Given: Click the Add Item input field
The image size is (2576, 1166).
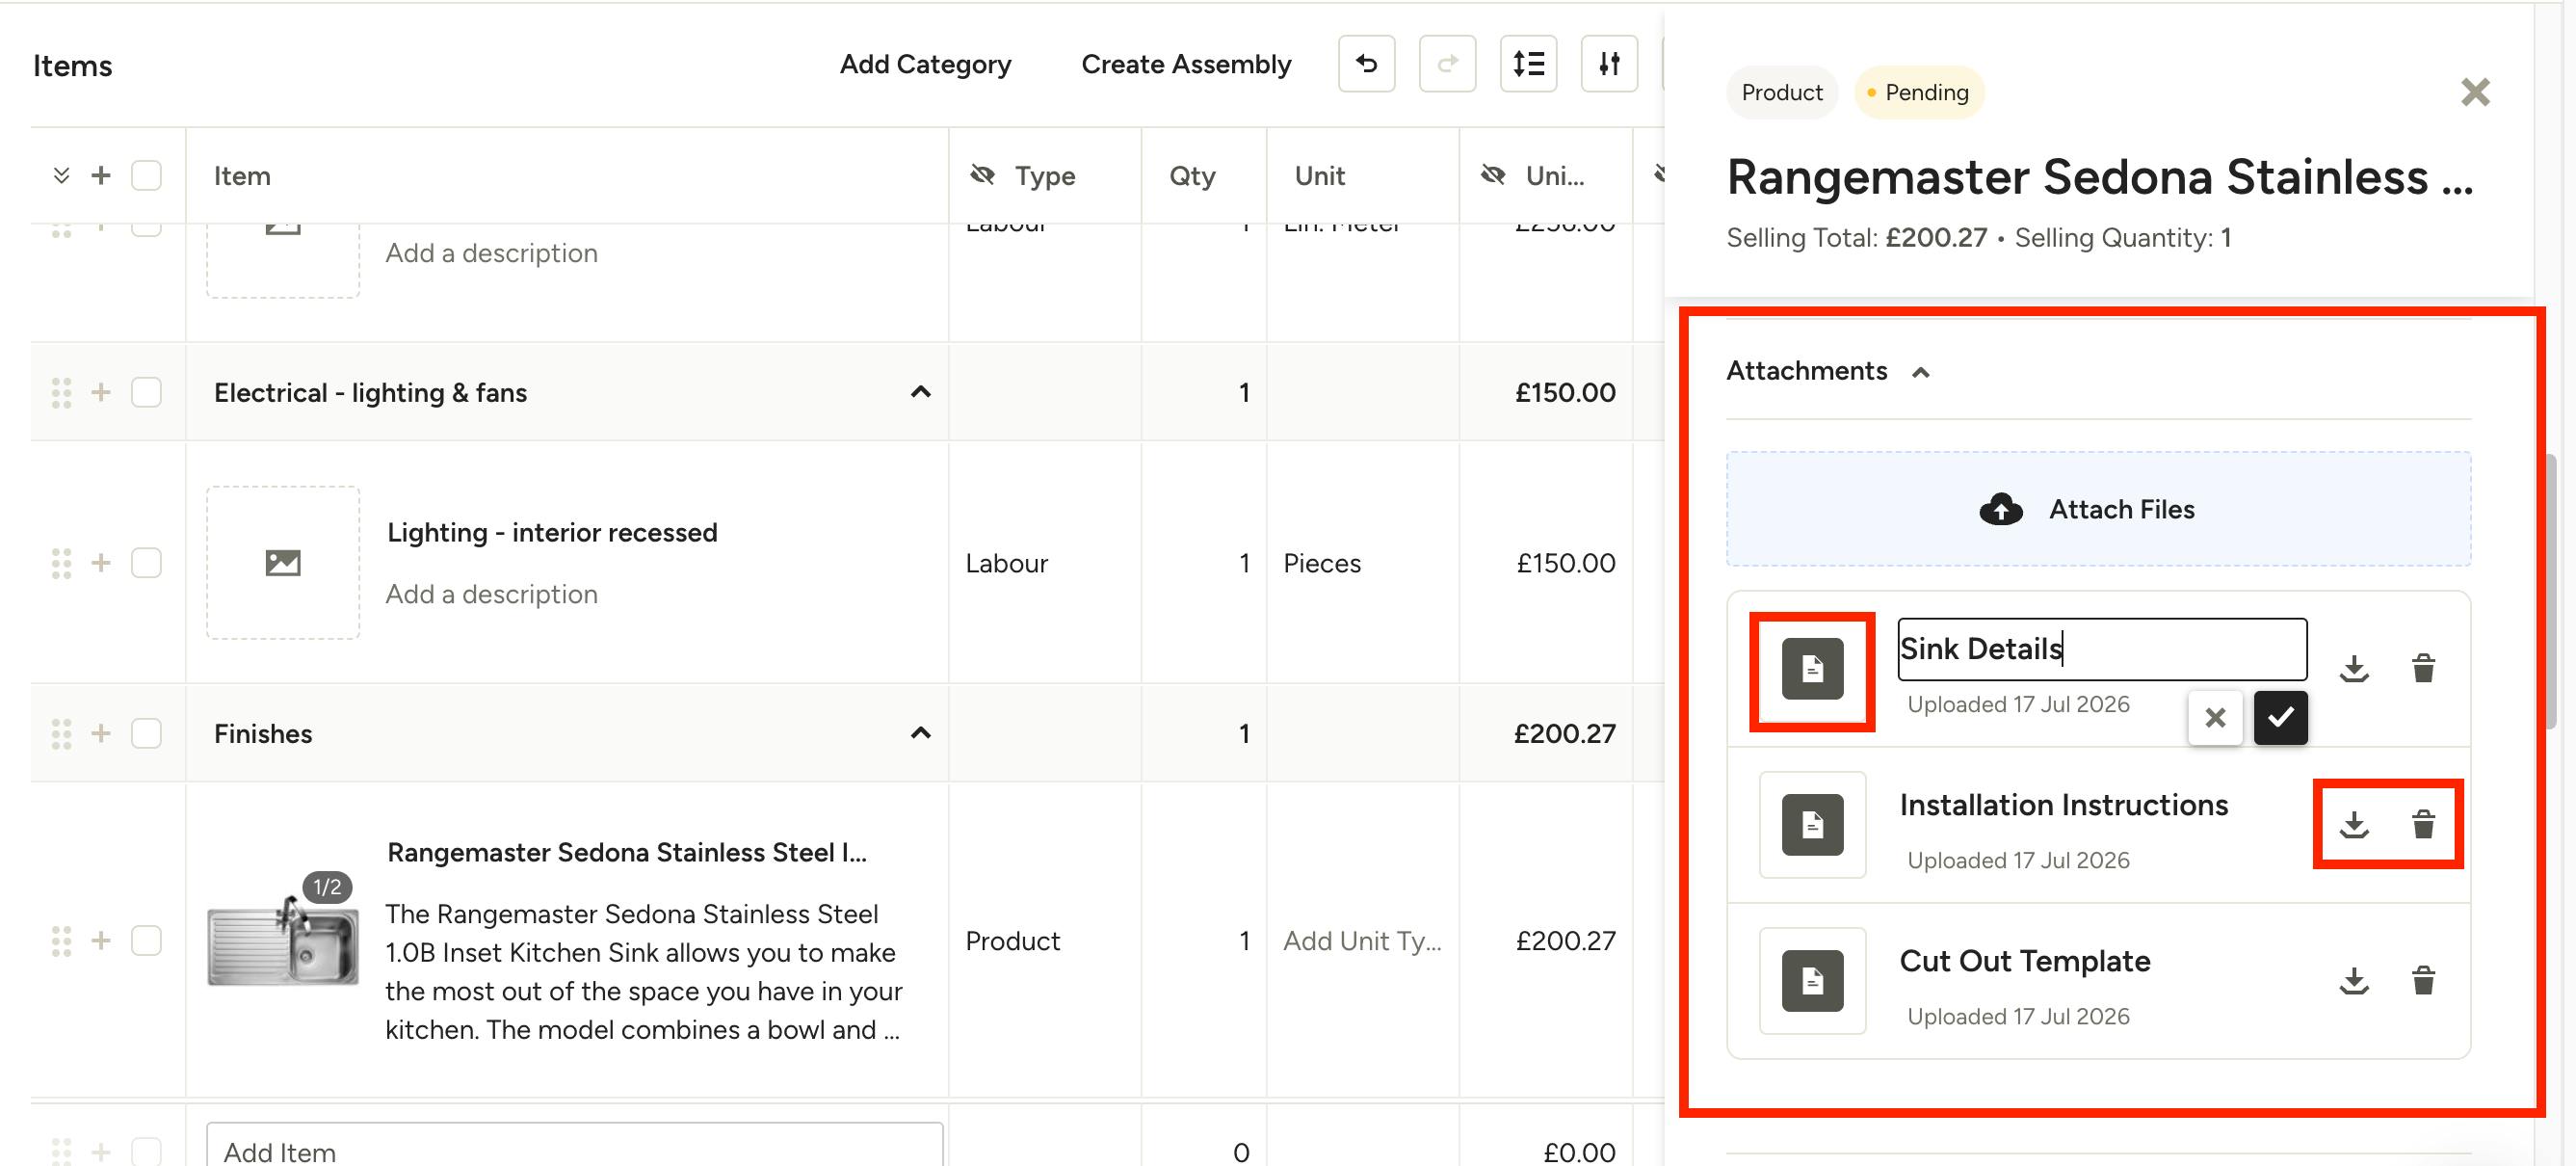Looking at the screenshot, I should click(574, 1150).
